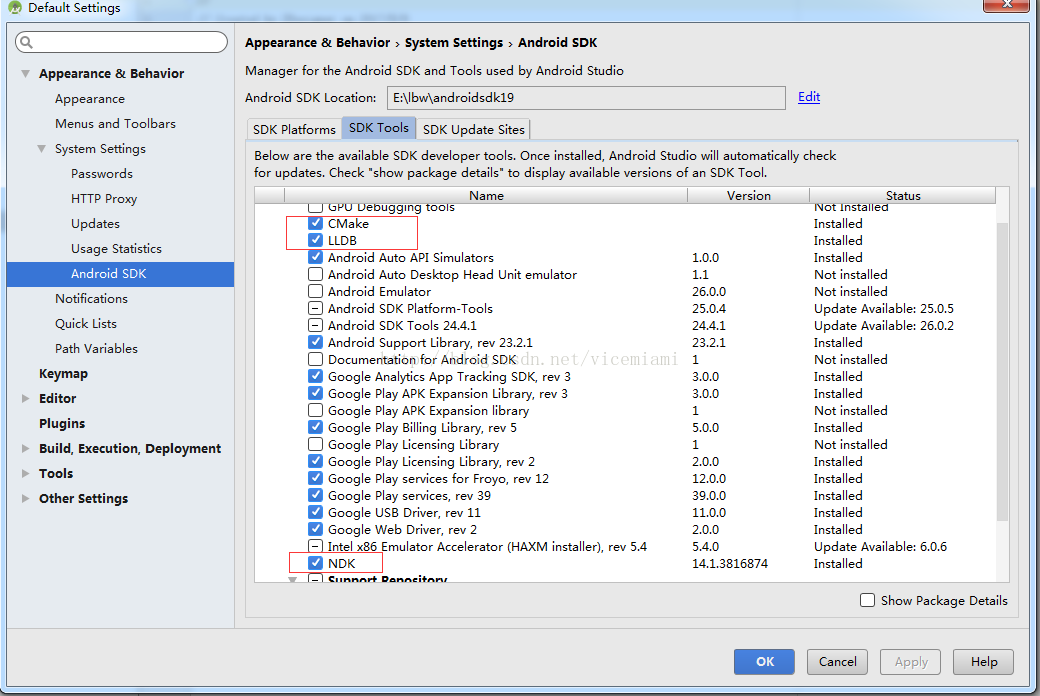Click in the settings search field
Viewport: 1040px width, 696px height.
pyautogui.click(x=121, y=42)
